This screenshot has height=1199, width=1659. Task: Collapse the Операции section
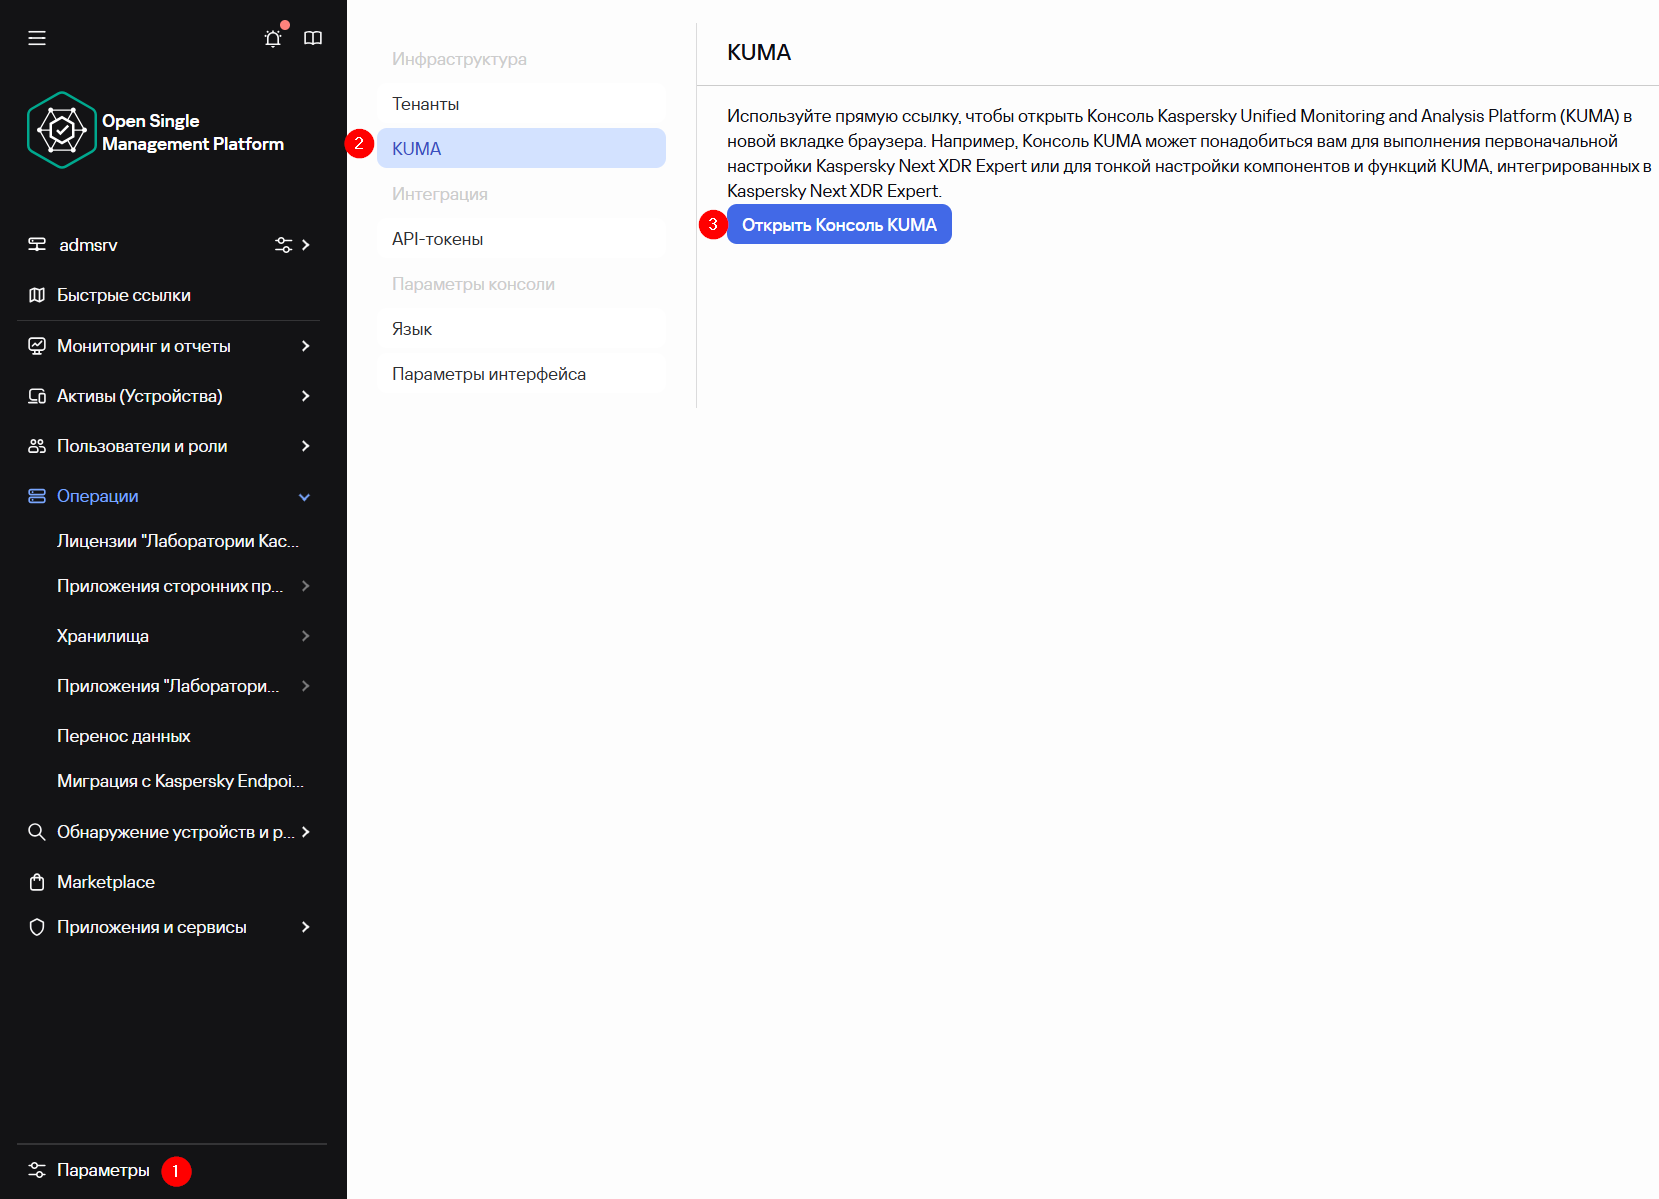[305, 497]
